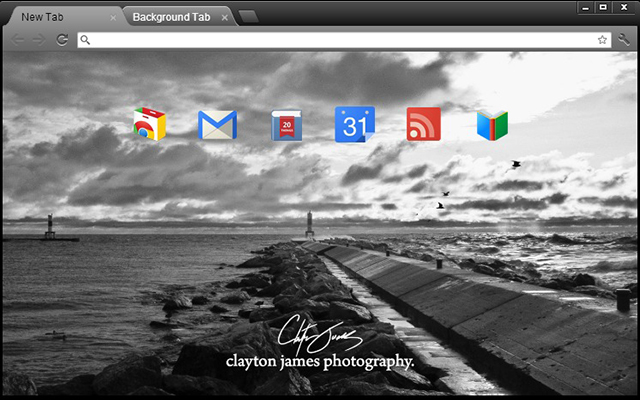The width and height of the screenshot is (640, 400).
Task: Close the Background Tab
Action: point(225,18)
